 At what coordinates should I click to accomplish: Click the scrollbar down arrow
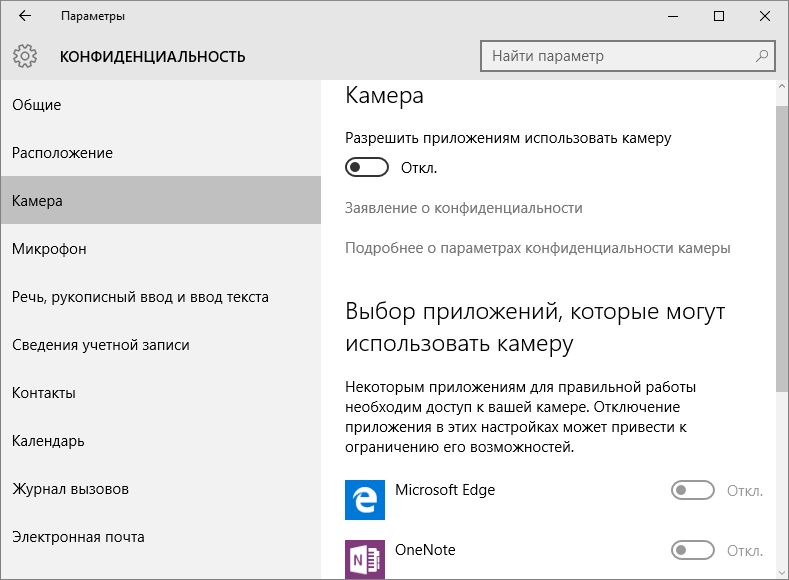781,572
